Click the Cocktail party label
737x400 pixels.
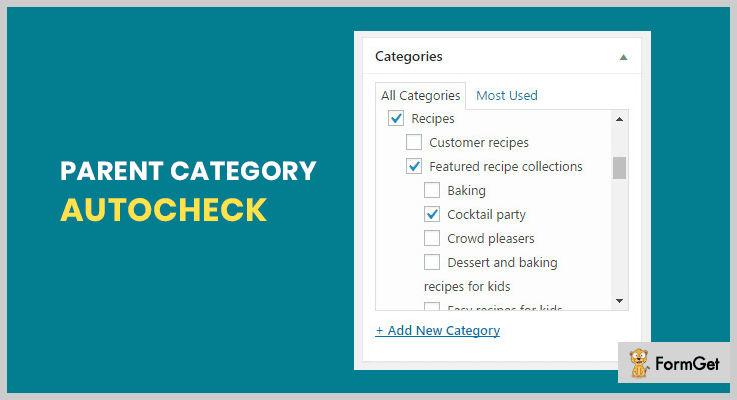pyautogui.click(x=486, y=214)
